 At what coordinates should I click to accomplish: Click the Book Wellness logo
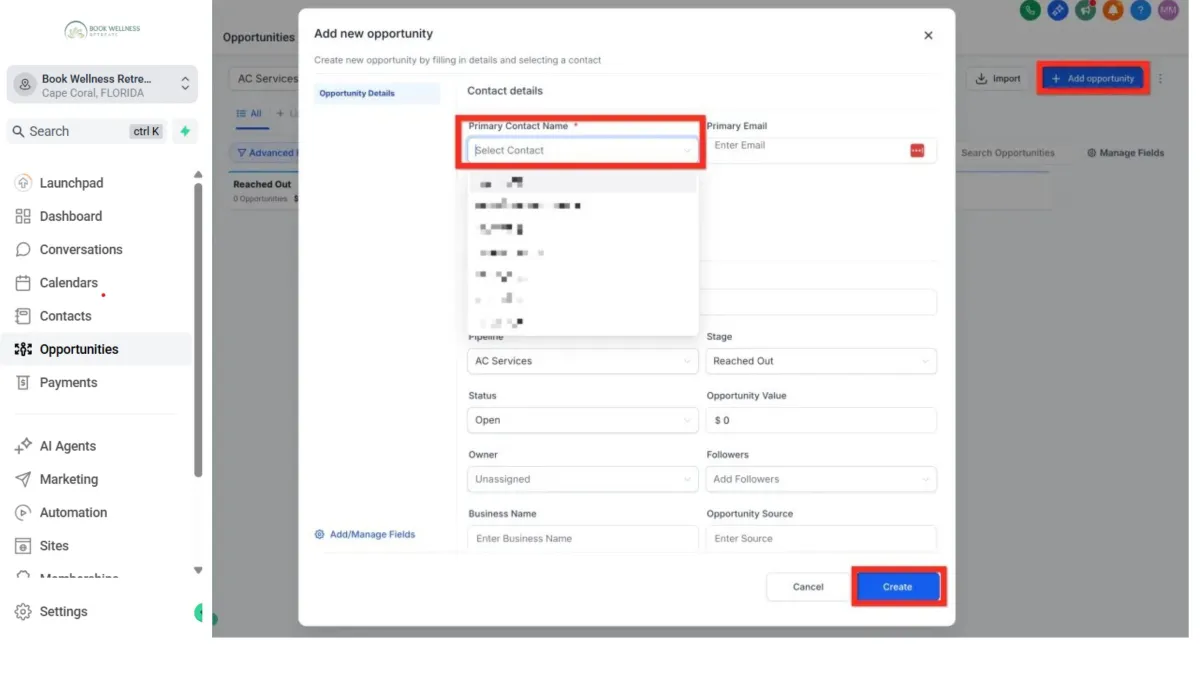click(103, 30)
